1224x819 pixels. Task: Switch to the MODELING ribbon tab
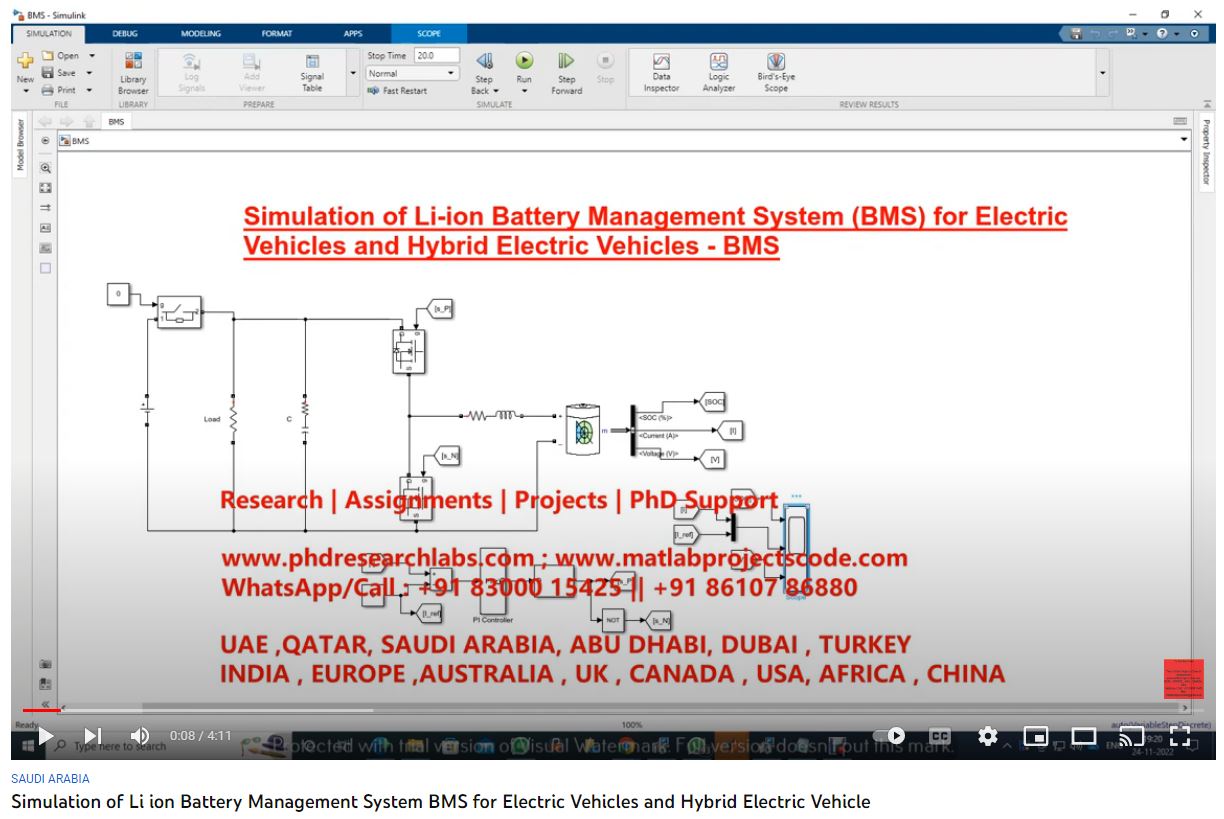point(201,33)
